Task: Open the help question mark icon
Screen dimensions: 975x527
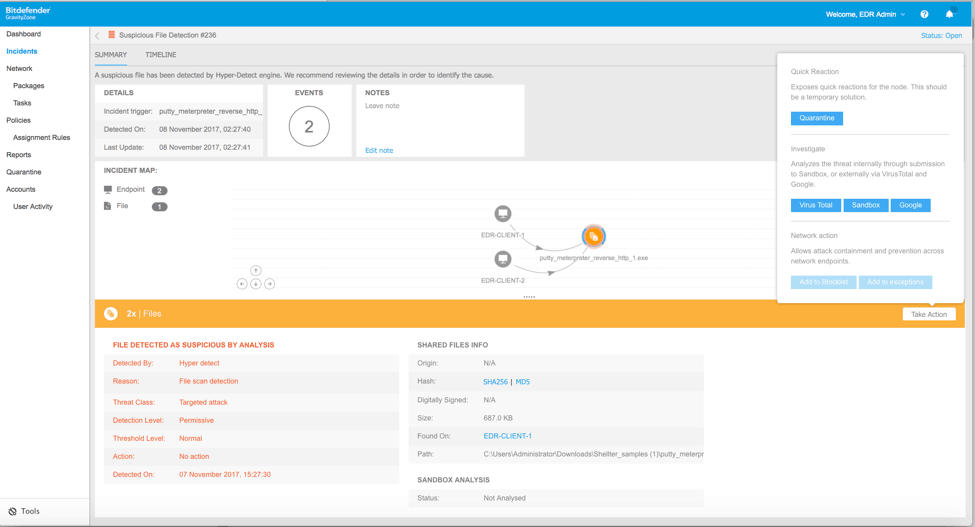Action: [x=924, y=14]
